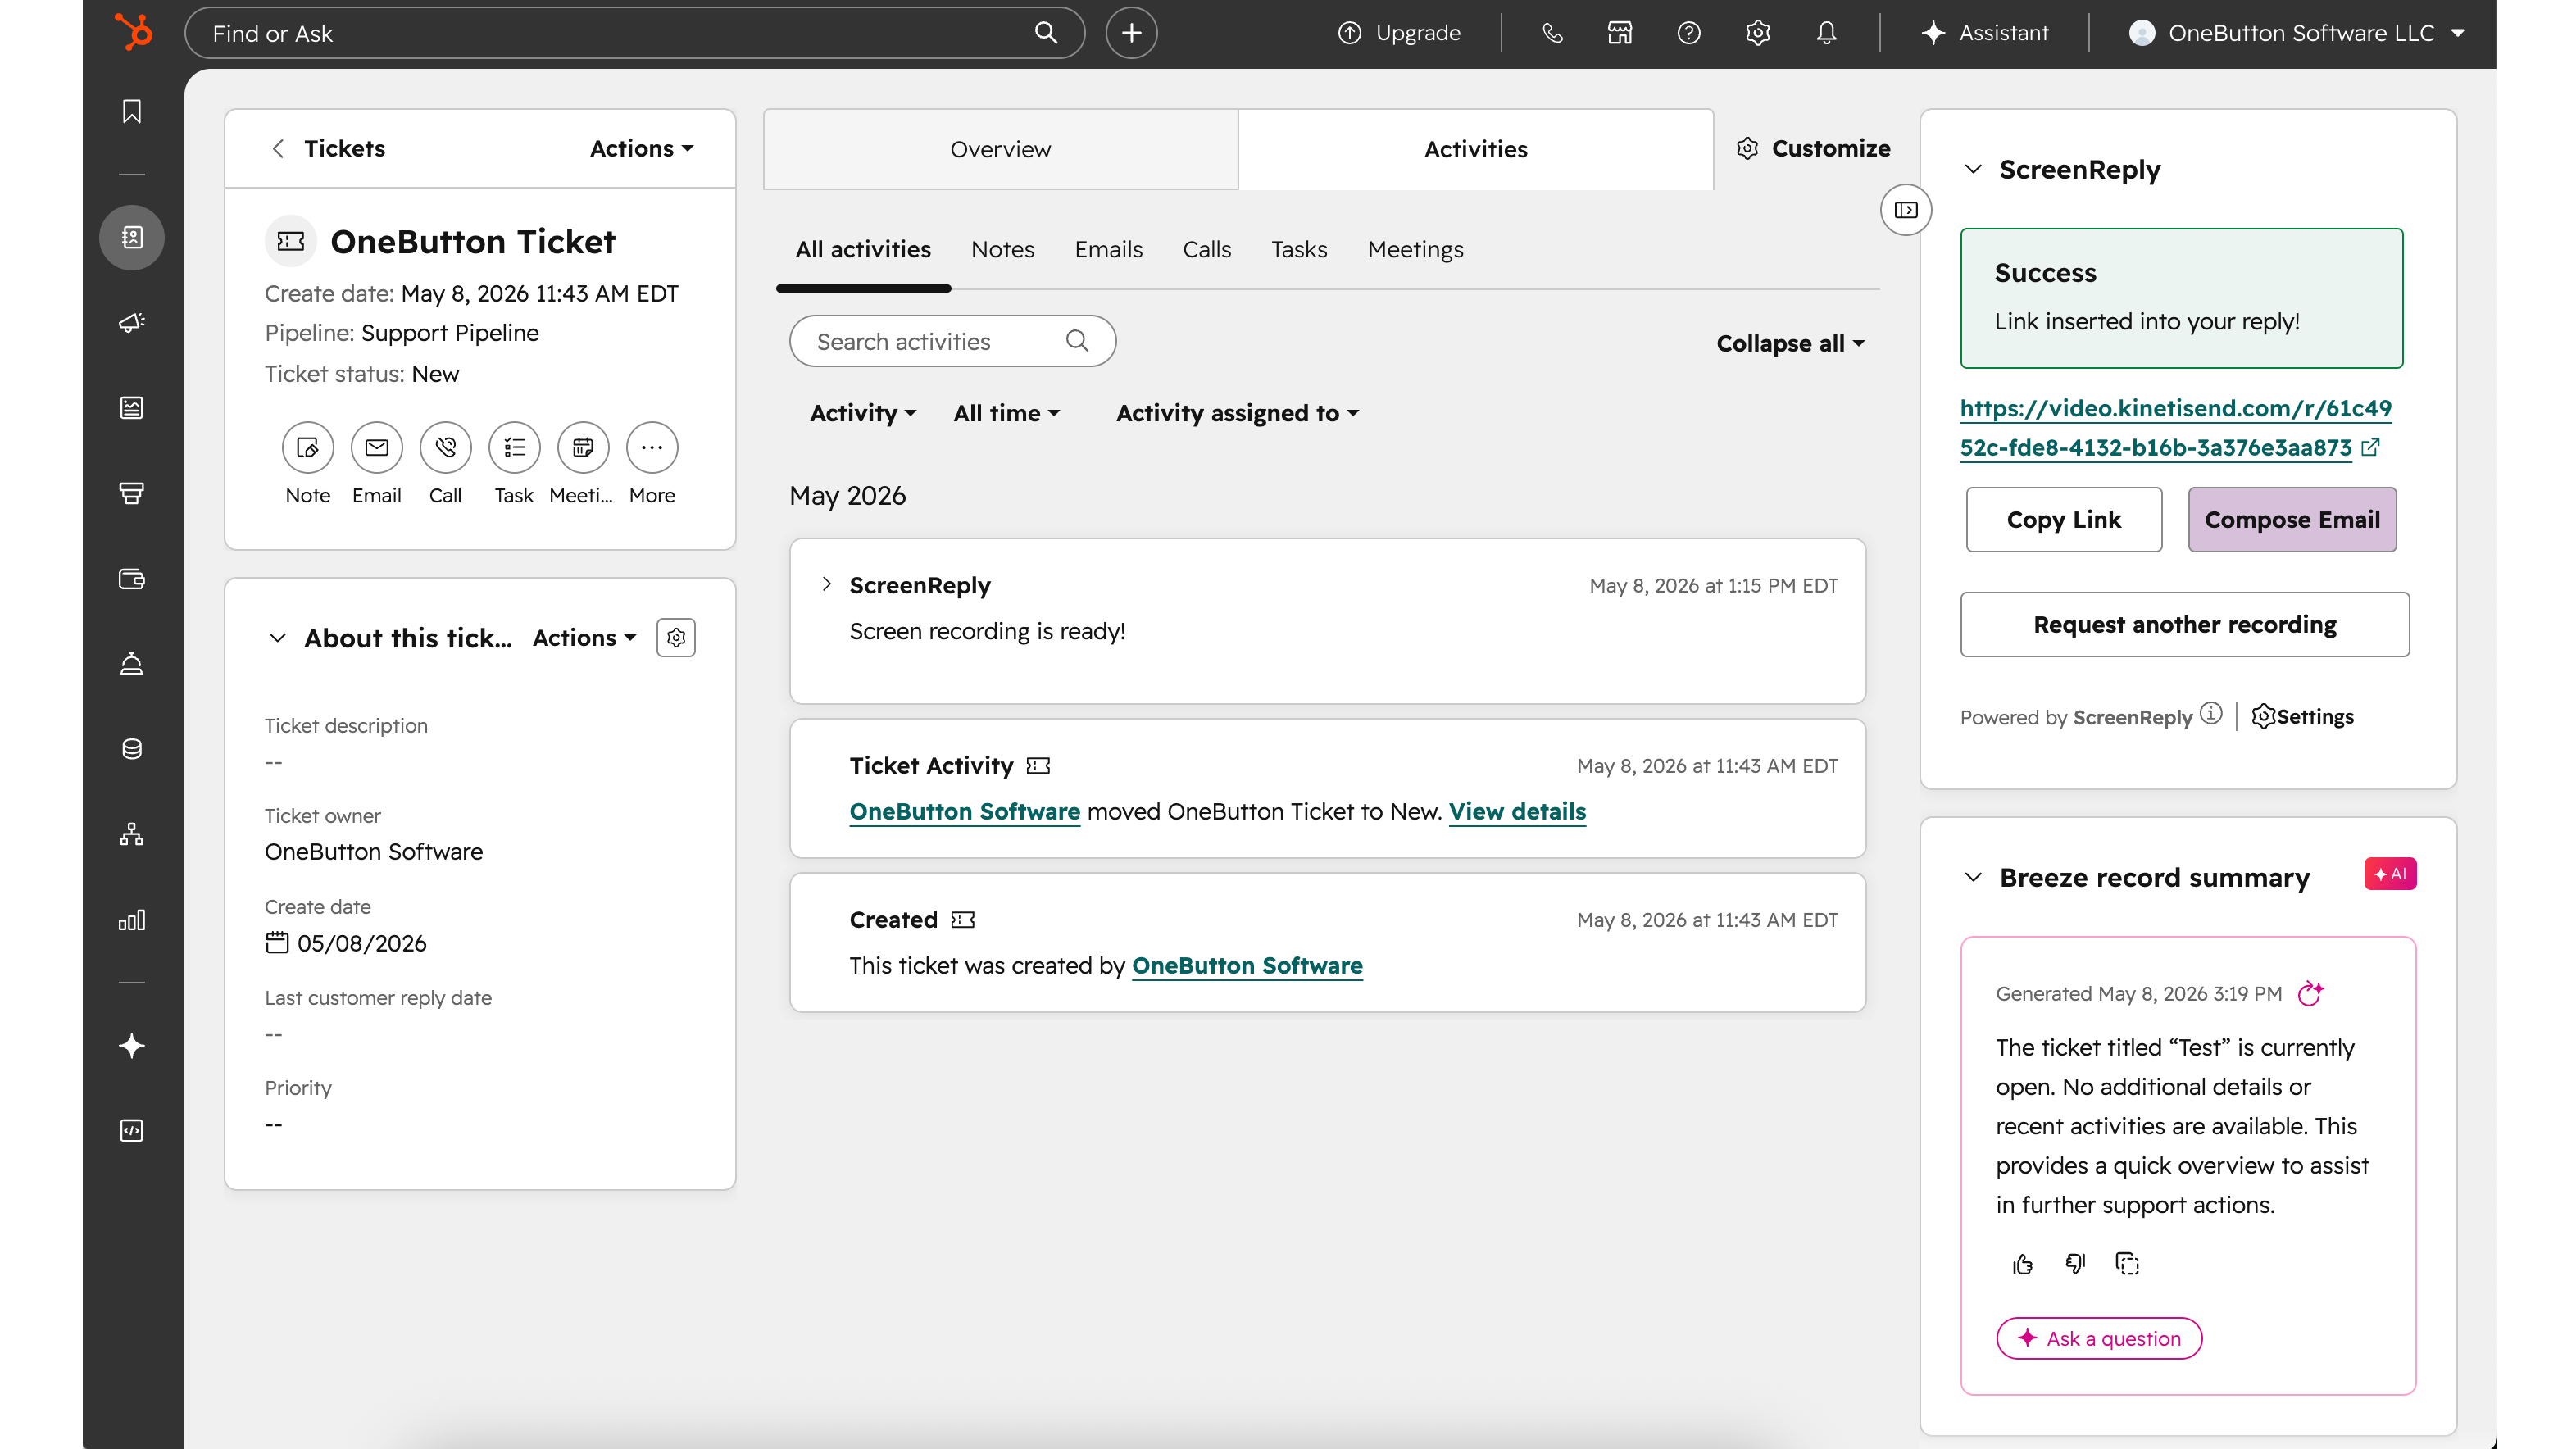The image size is (2576, 1449).
Task: Expand the ScreenReply activity entry
Action: 826,584
